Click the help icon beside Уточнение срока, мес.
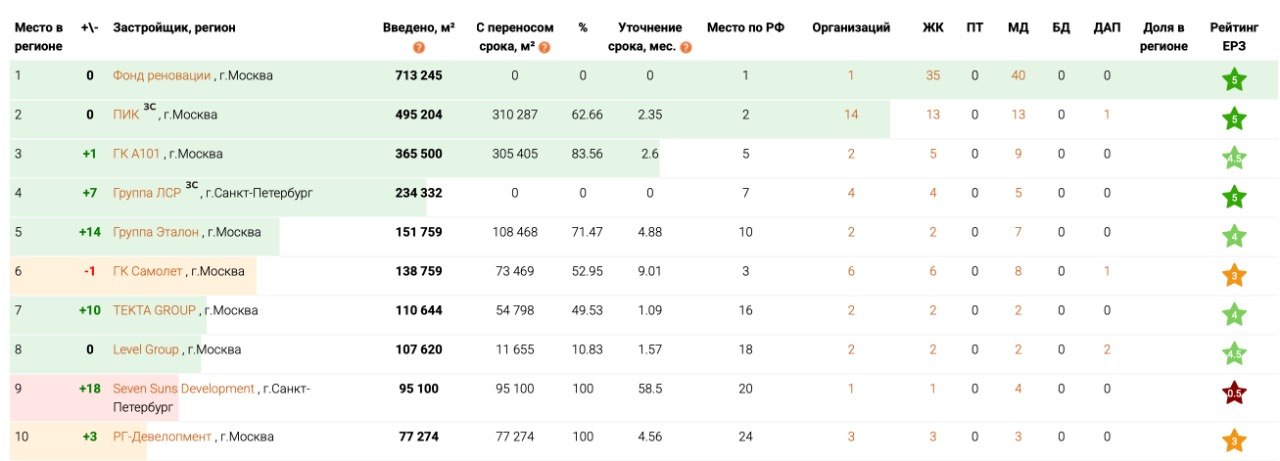 (685, 47)
